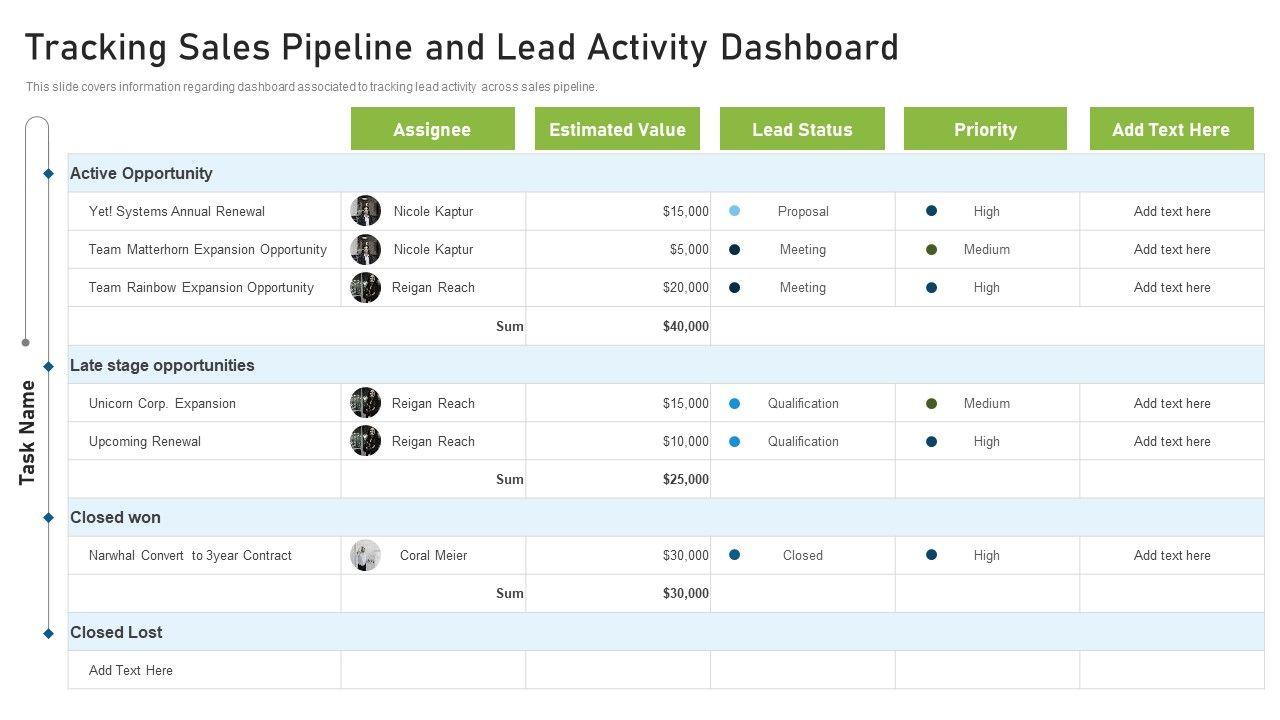Click the Assignee column header
The width and height of the screenshot is (1280, 720).
point(432,129)
